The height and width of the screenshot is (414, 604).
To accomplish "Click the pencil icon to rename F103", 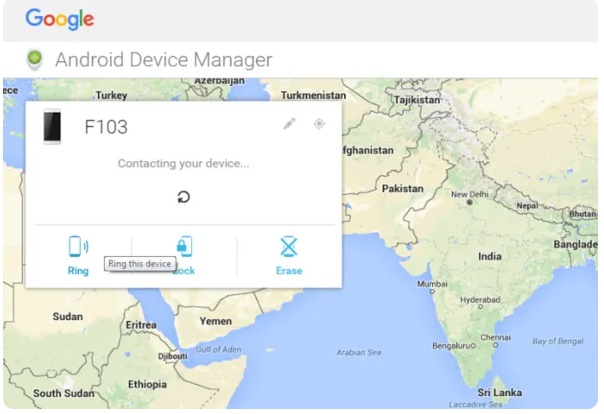I will coord(289,124).
